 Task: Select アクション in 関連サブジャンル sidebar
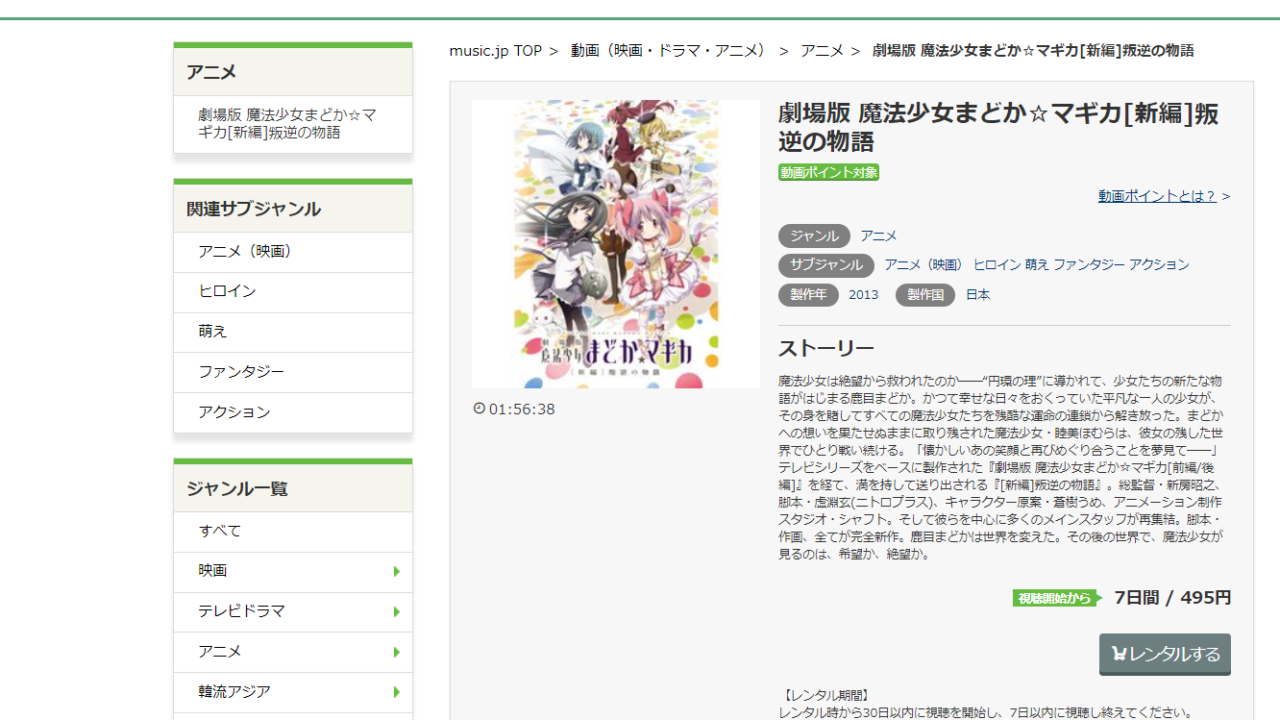[x=293, y=412]
